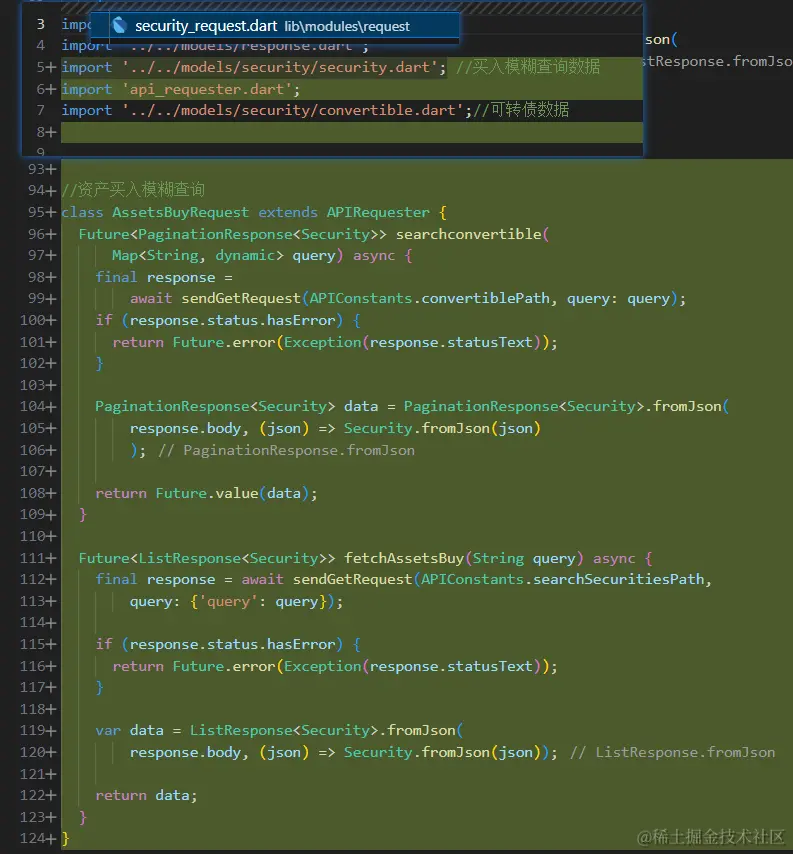Click APIRequester on the class declaration line
Screen dimensions: 793x854
pos(378,212)
